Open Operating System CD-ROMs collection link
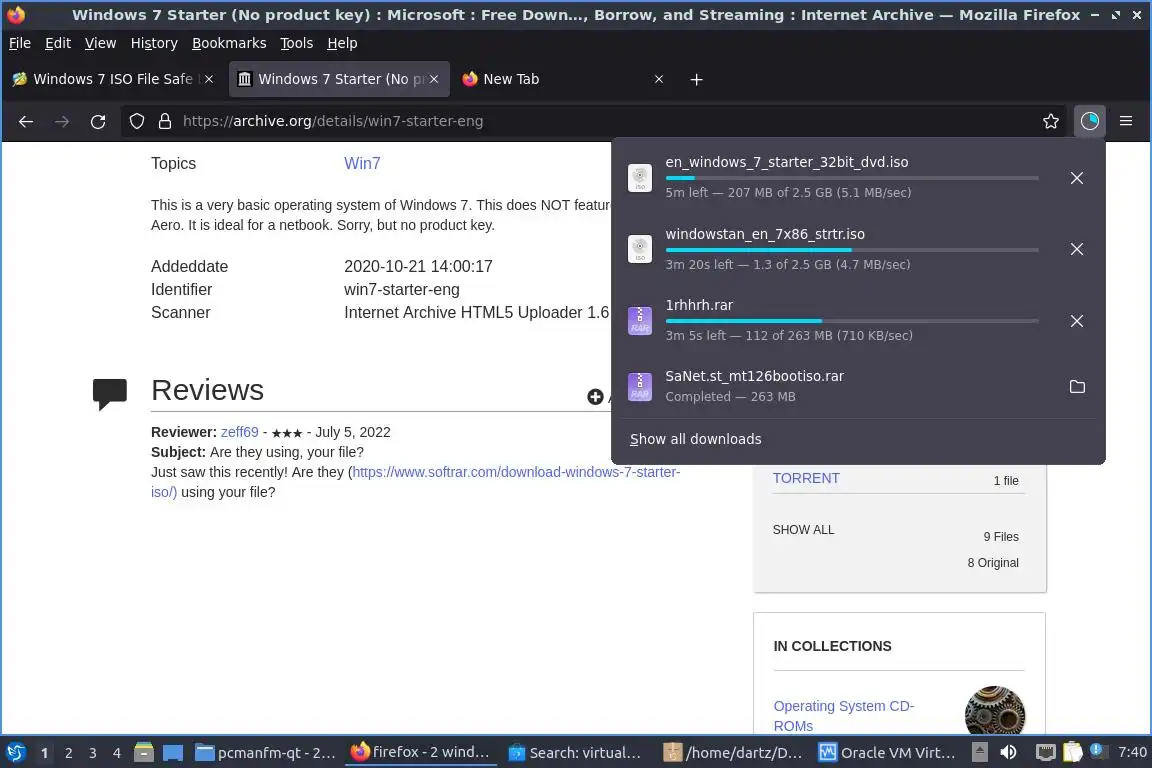Viewport: 1152px width, 768px height. click(x=843, y=716)
